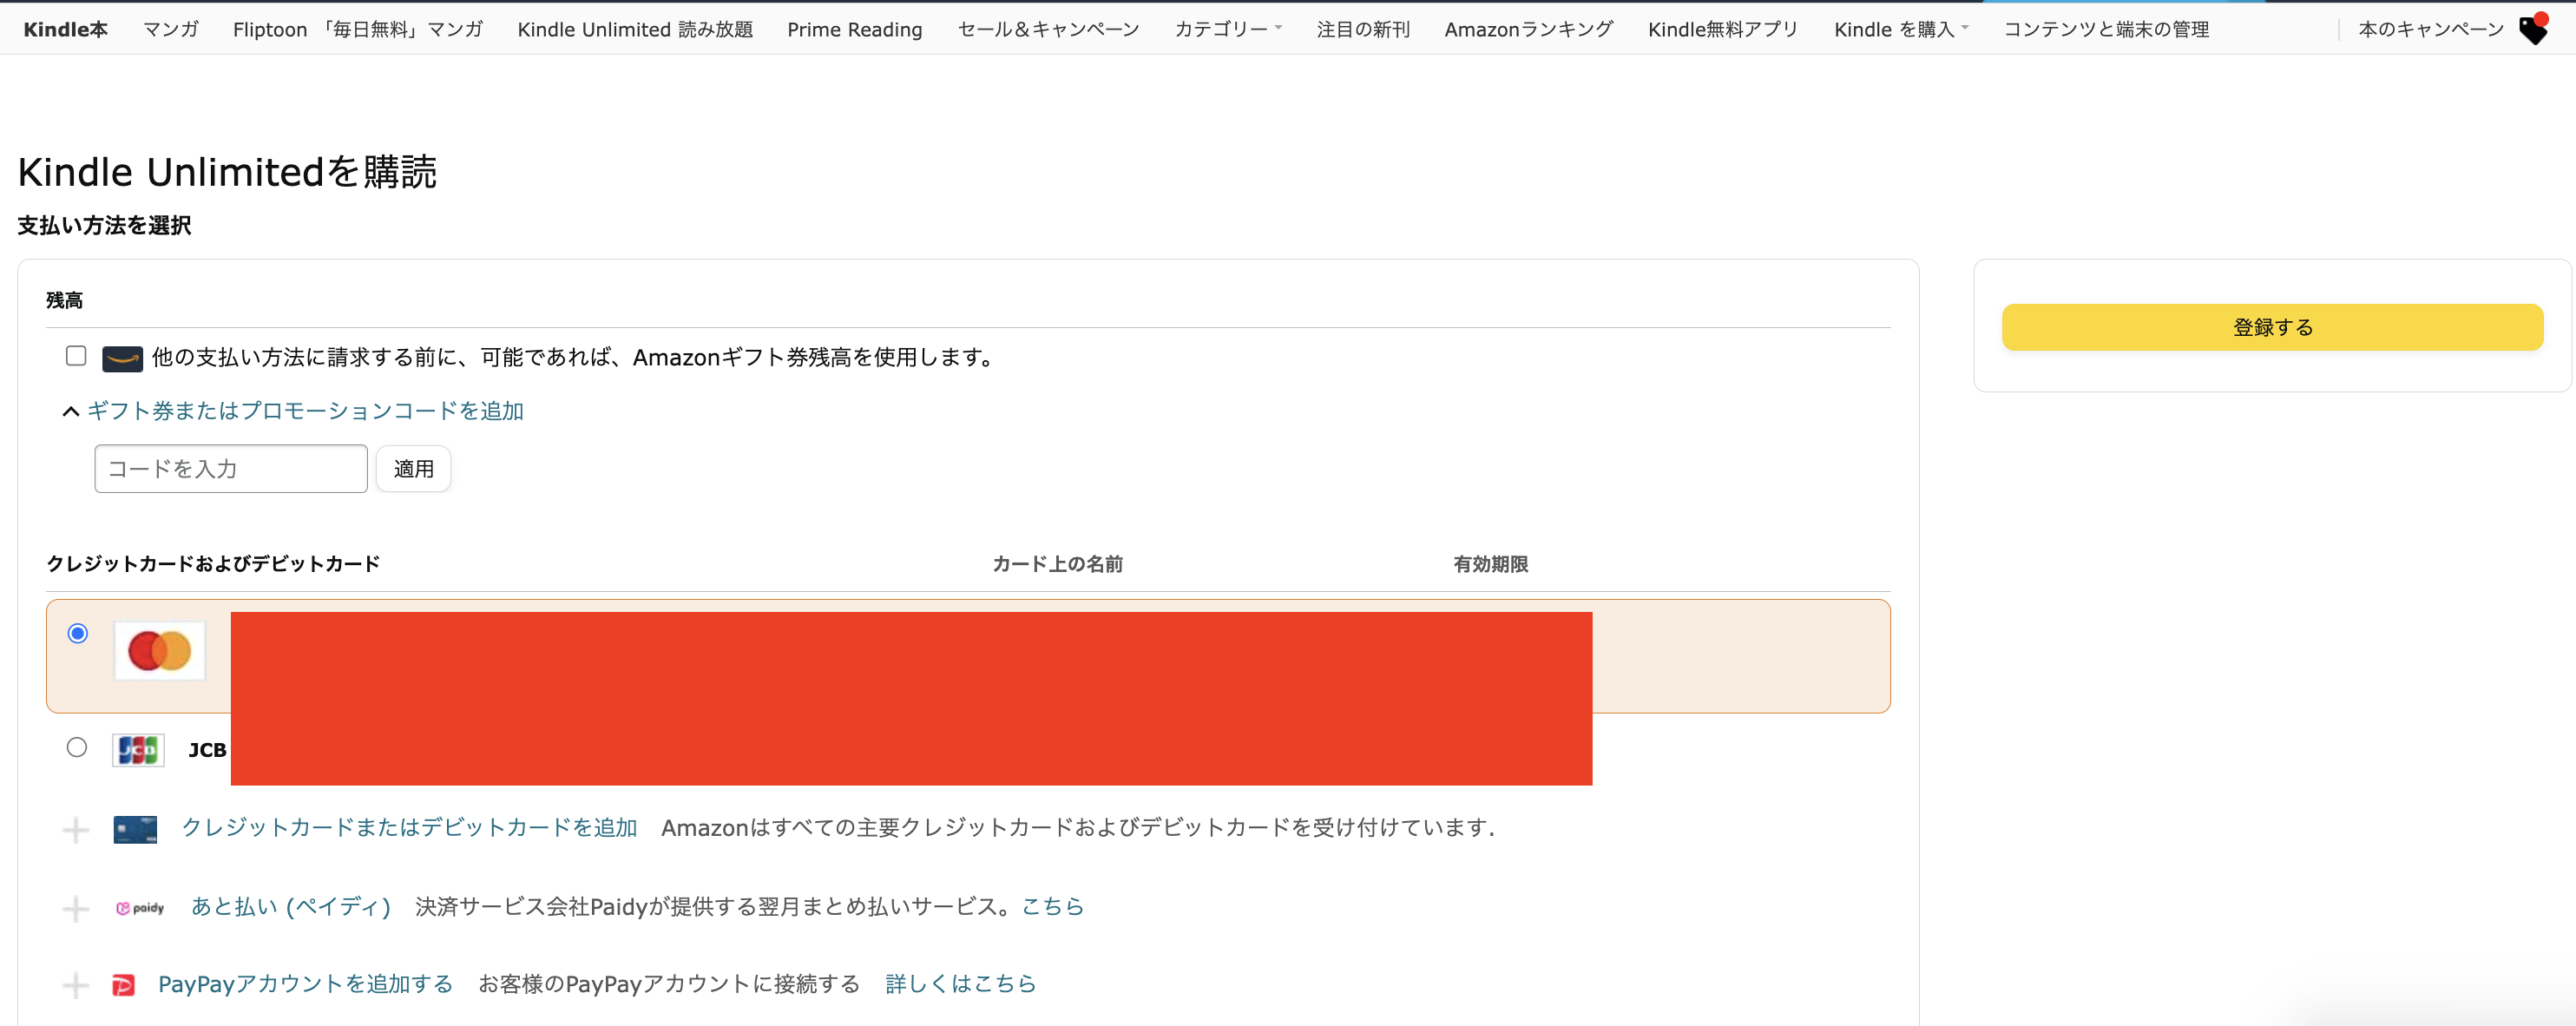Click the red PayPay logo icon
Viewport: 2576px width, 1026px height.
click(x=123, y=985)
